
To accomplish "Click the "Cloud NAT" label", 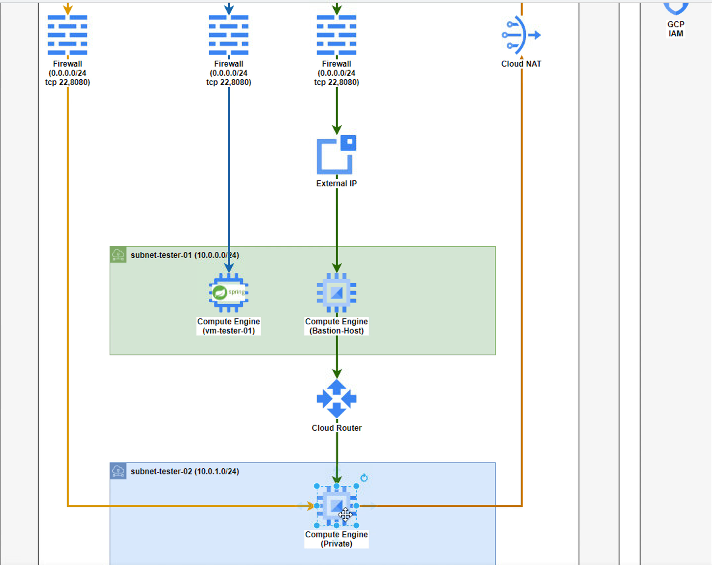I will coord(521,64).
